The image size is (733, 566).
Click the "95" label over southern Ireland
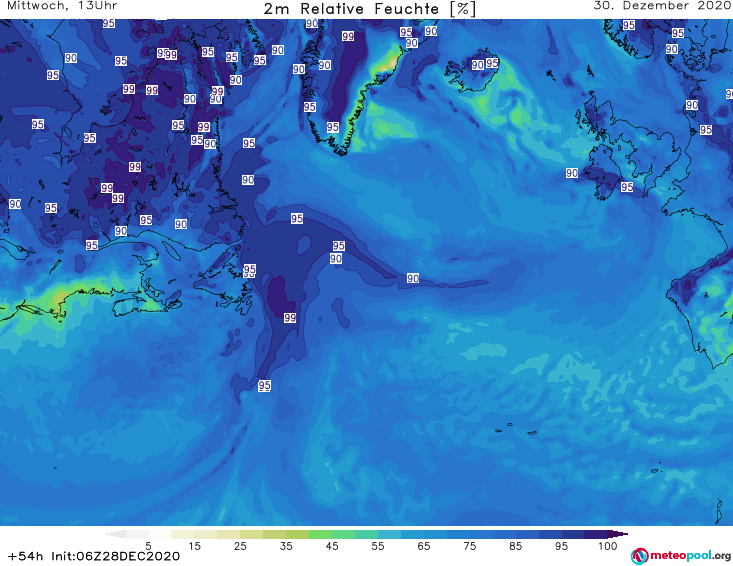627,187
